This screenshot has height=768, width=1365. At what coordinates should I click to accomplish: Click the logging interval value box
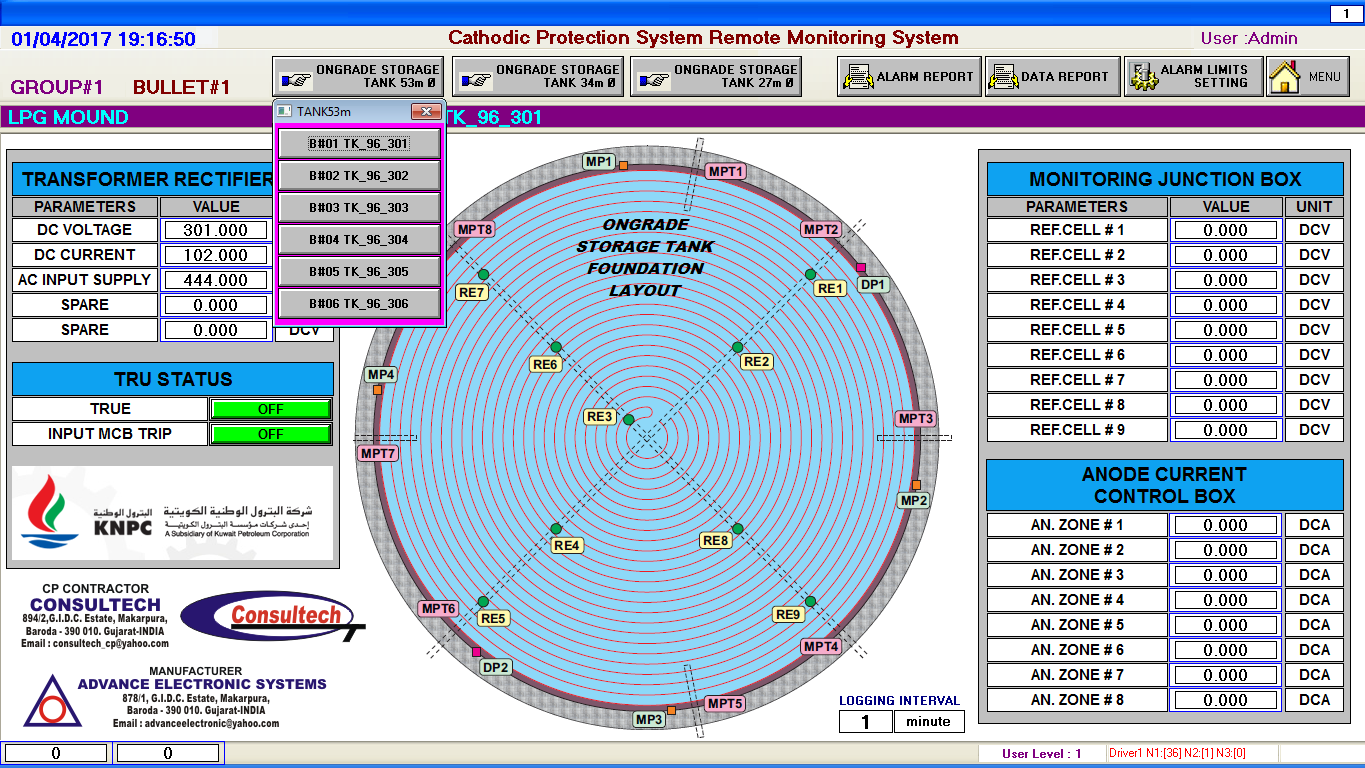865,721
